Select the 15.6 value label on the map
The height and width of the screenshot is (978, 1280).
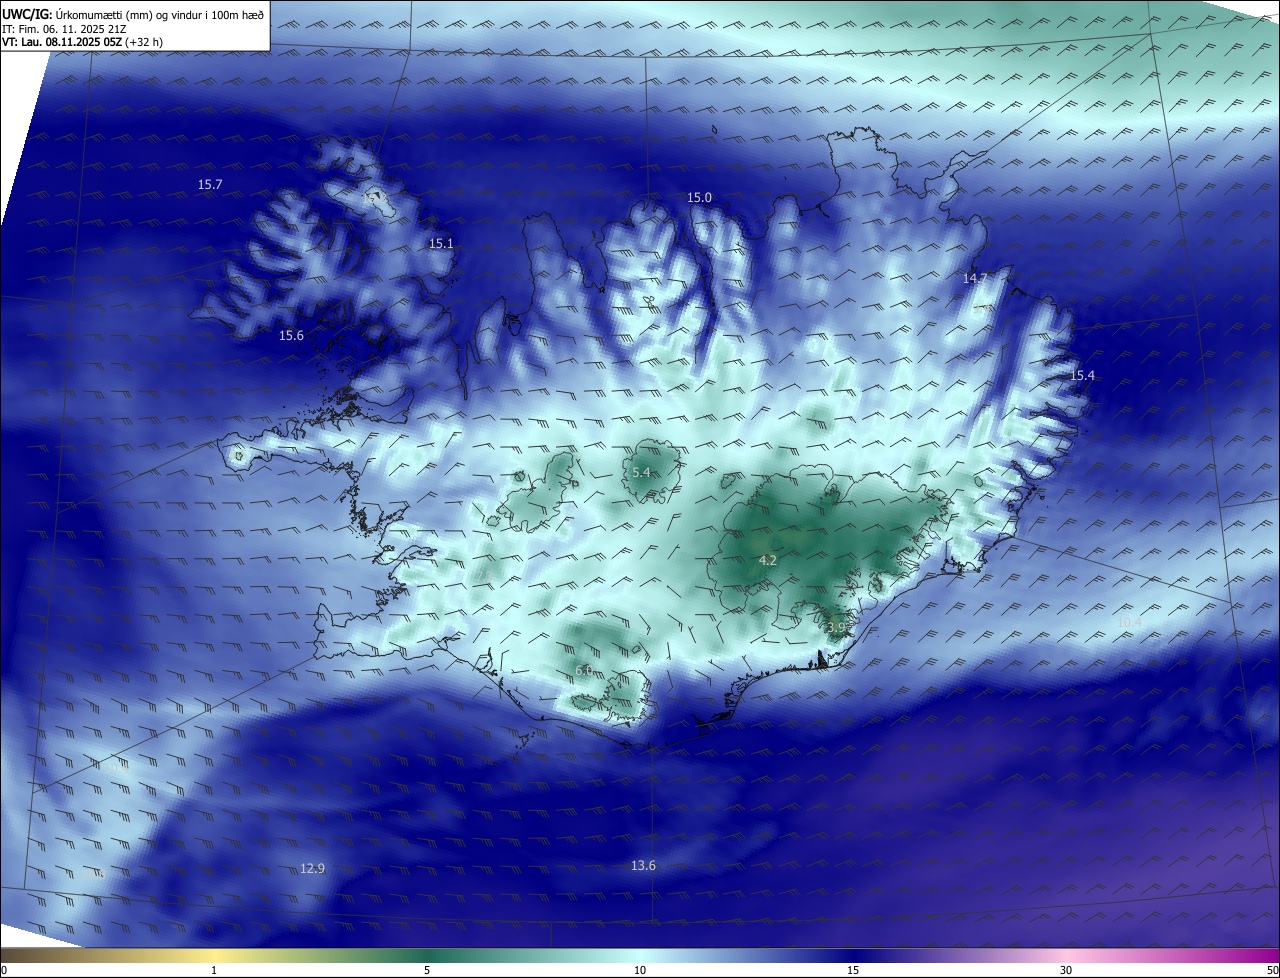click(291, 335)
